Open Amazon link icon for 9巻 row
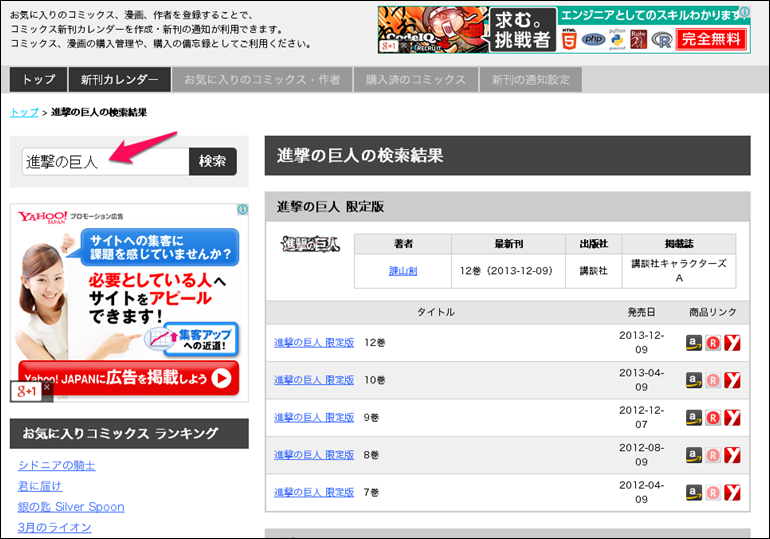770x539 pixels. pos(694,417)
